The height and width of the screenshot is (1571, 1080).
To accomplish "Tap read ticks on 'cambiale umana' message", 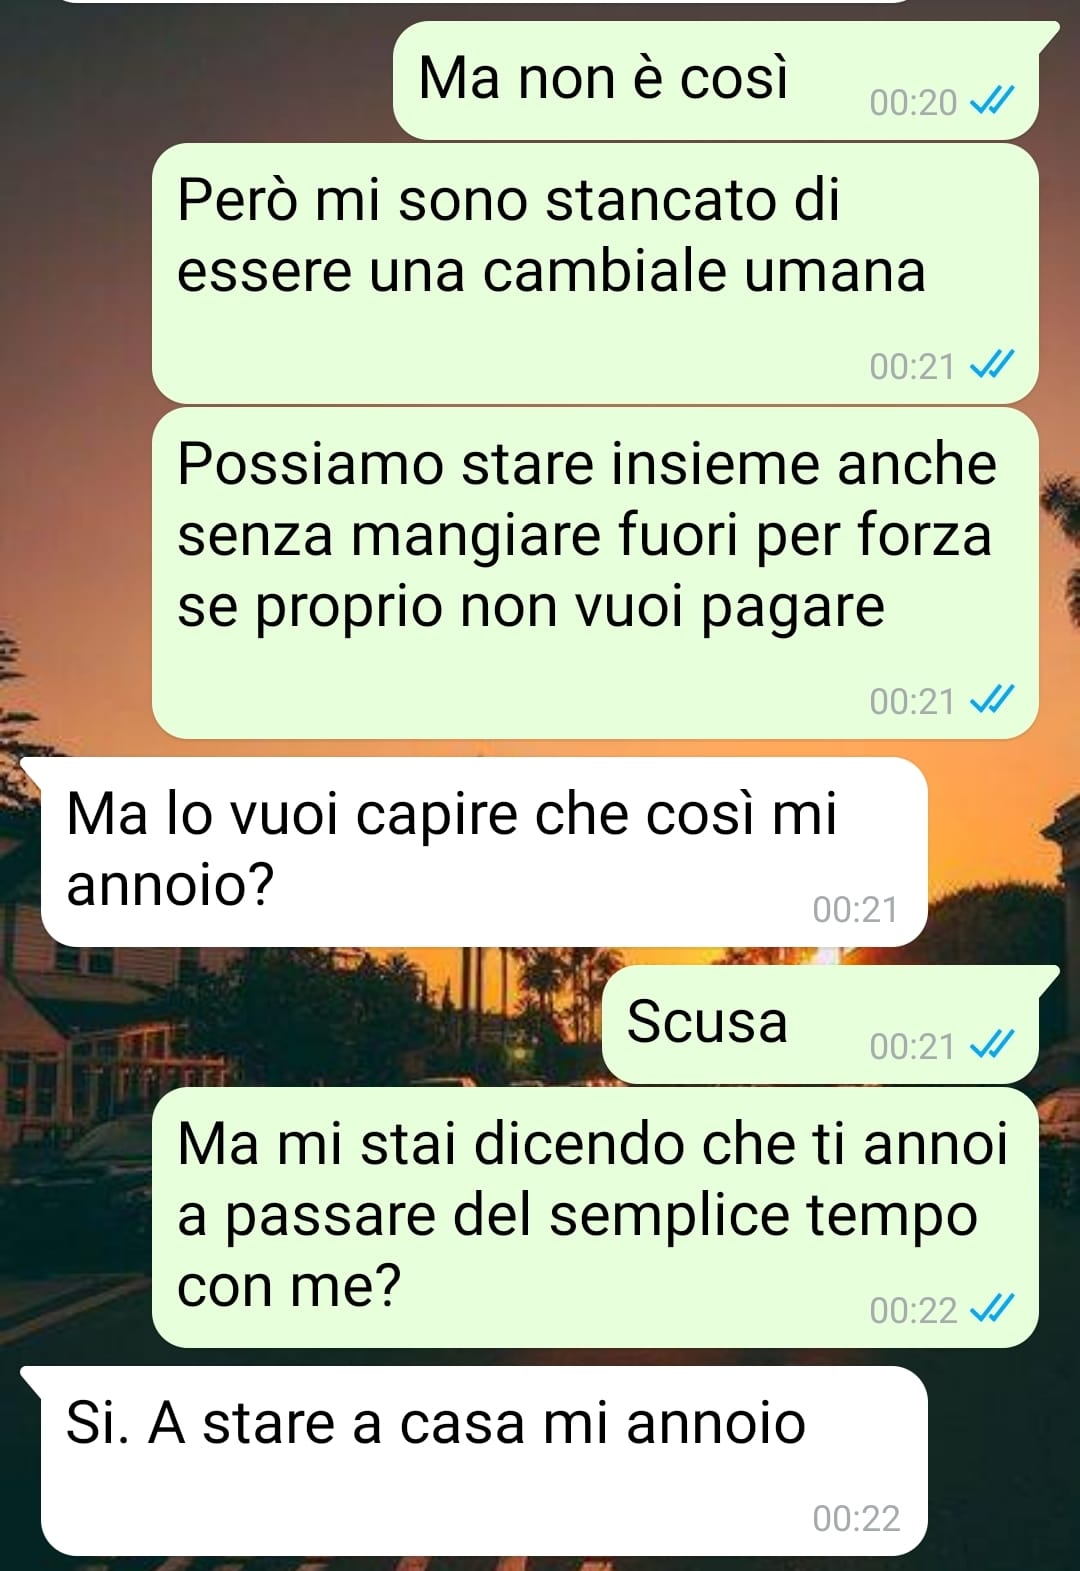I will 993,365.
